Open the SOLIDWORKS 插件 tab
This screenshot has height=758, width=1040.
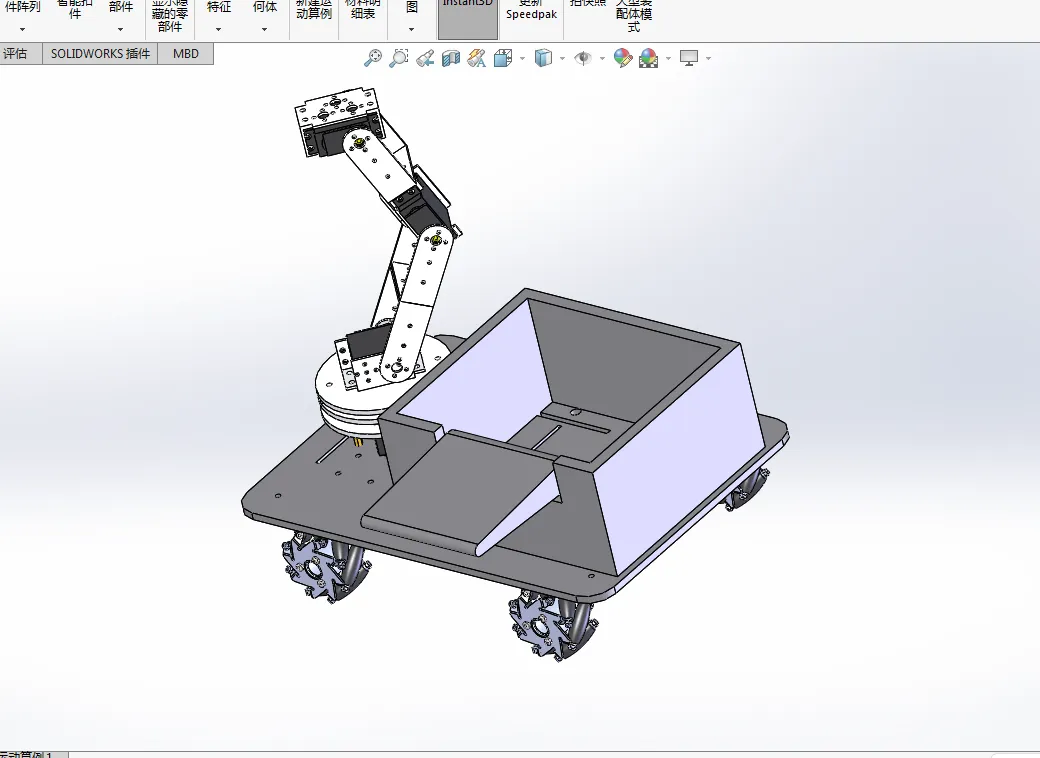[100, 54]
